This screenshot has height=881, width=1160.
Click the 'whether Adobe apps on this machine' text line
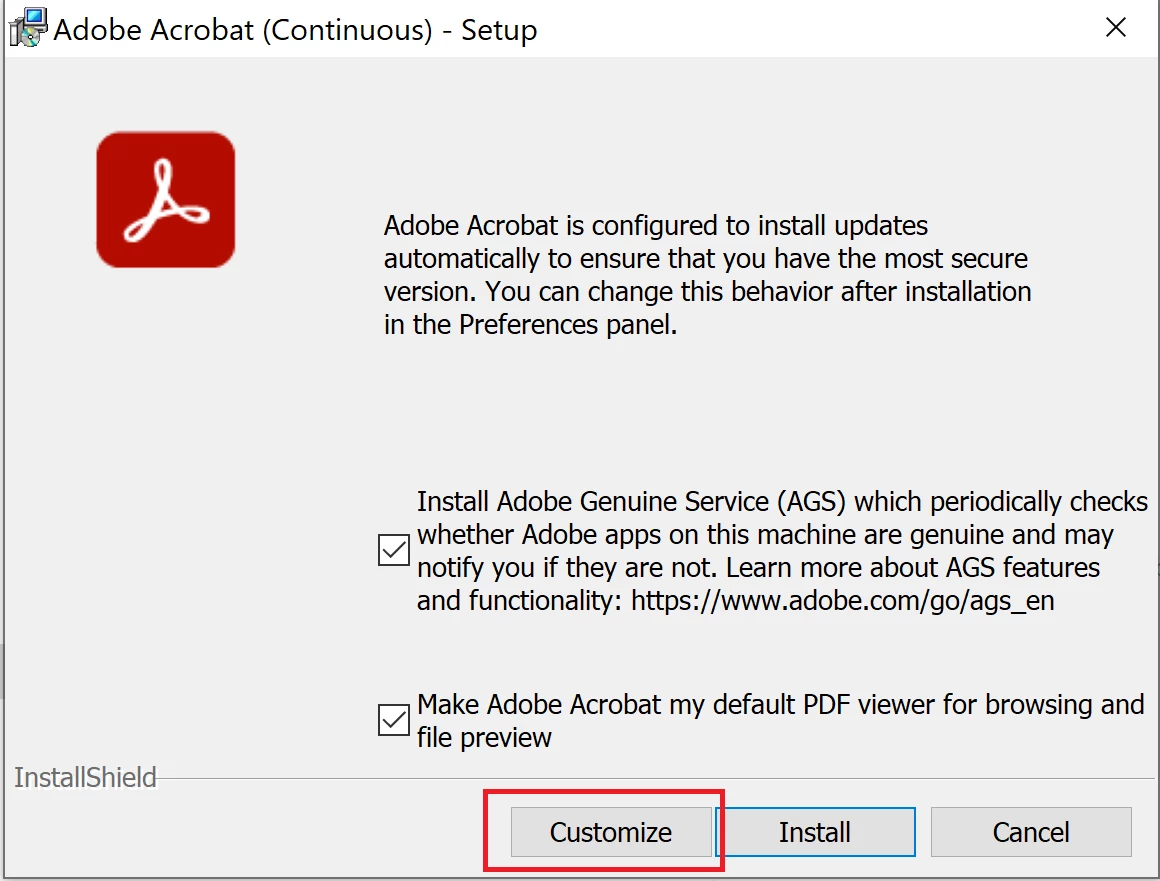pyautogui.click(x=765, y=535)
